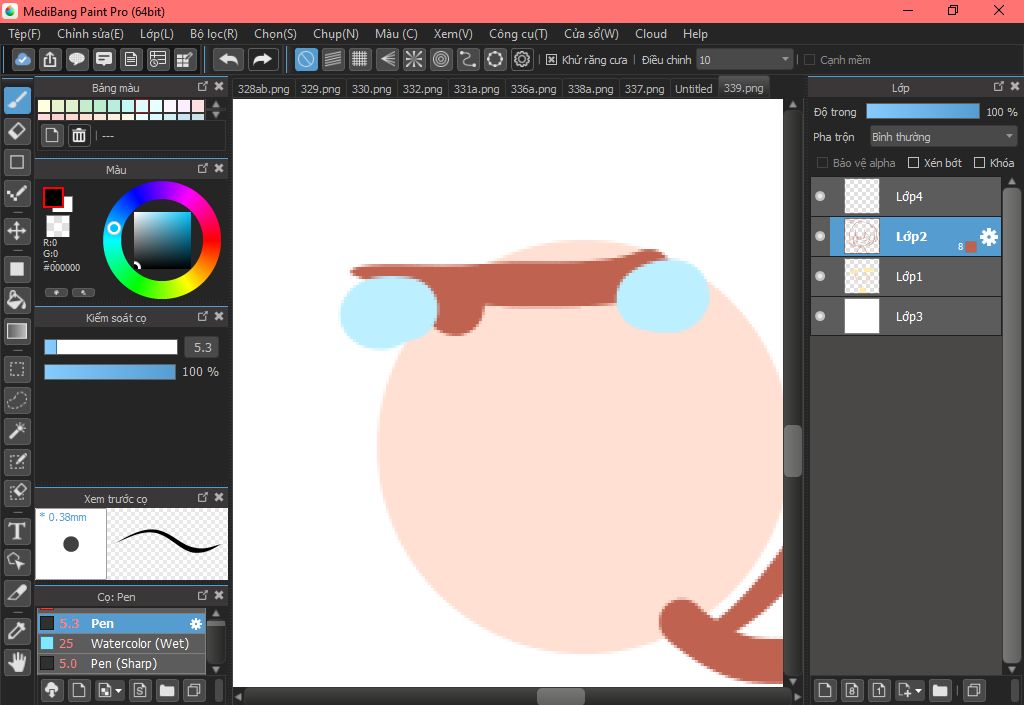1024x705 pixels.
Task: Create new layer in layer panel
Action: pyautogui.click(x=825, y=690)
